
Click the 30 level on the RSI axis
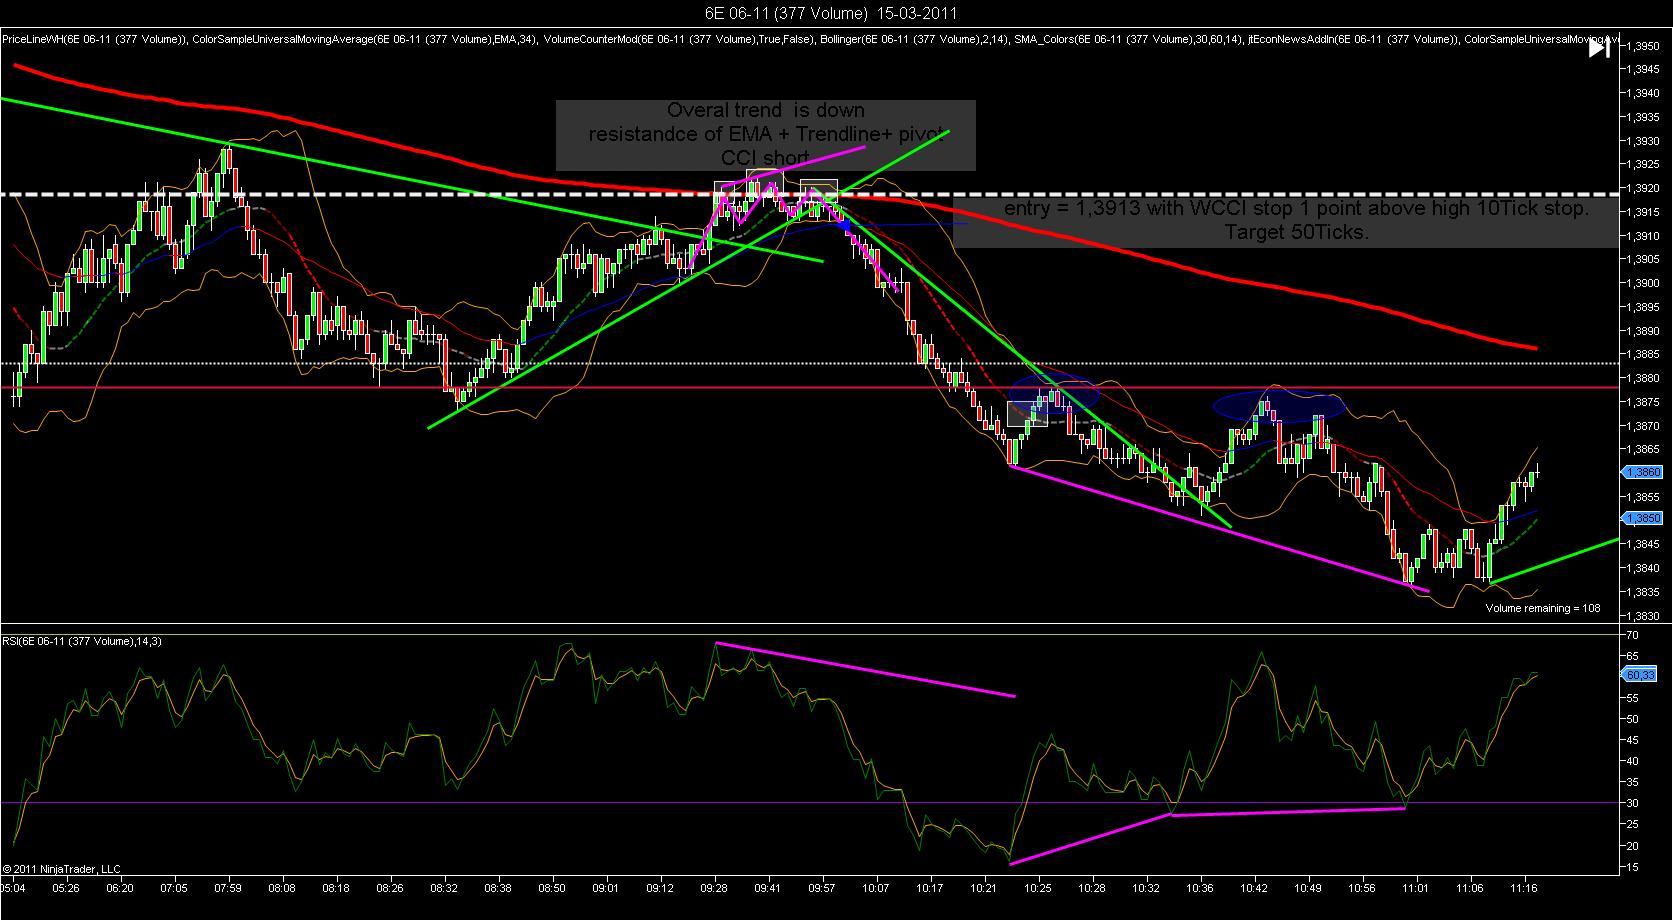tap(1632, 803)
